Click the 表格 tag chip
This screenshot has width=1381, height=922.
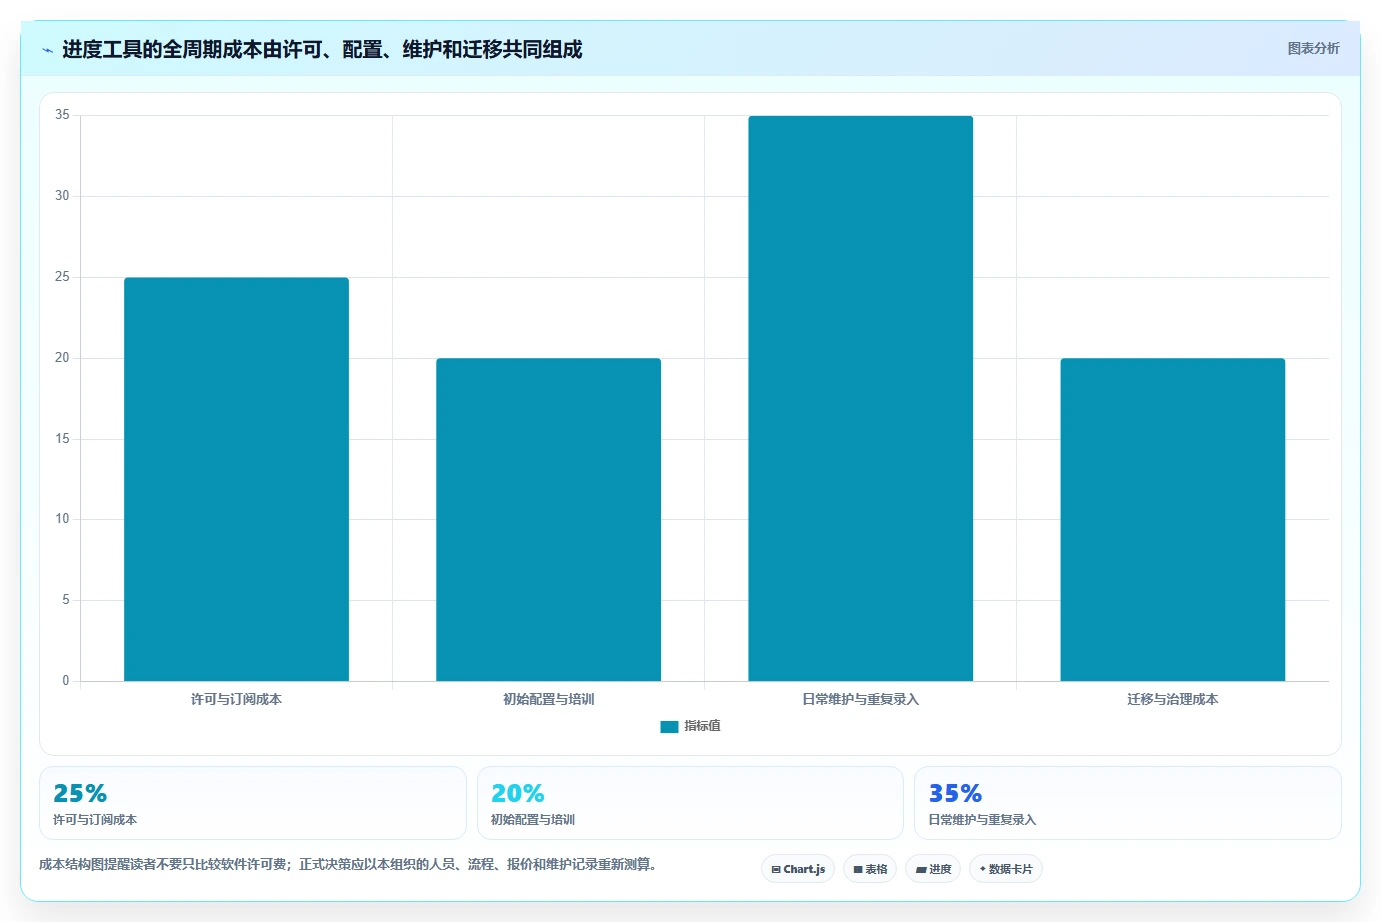(x=870, y=869)
